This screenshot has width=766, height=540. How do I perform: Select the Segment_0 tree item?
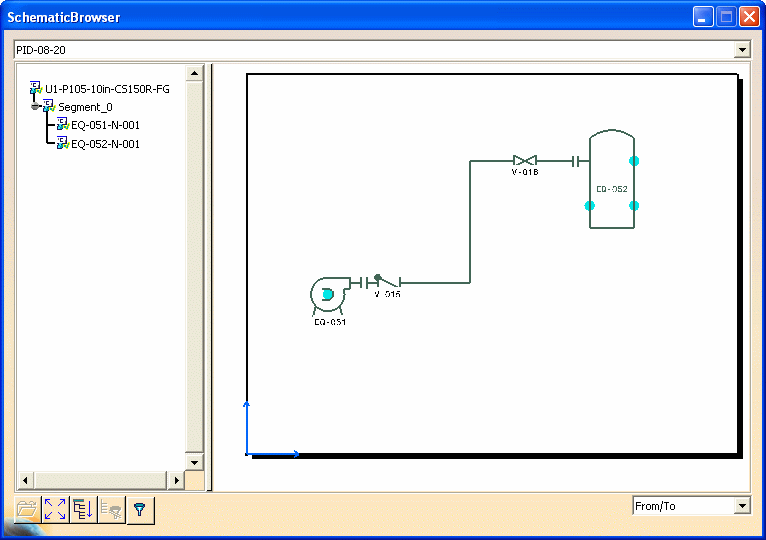85,107
